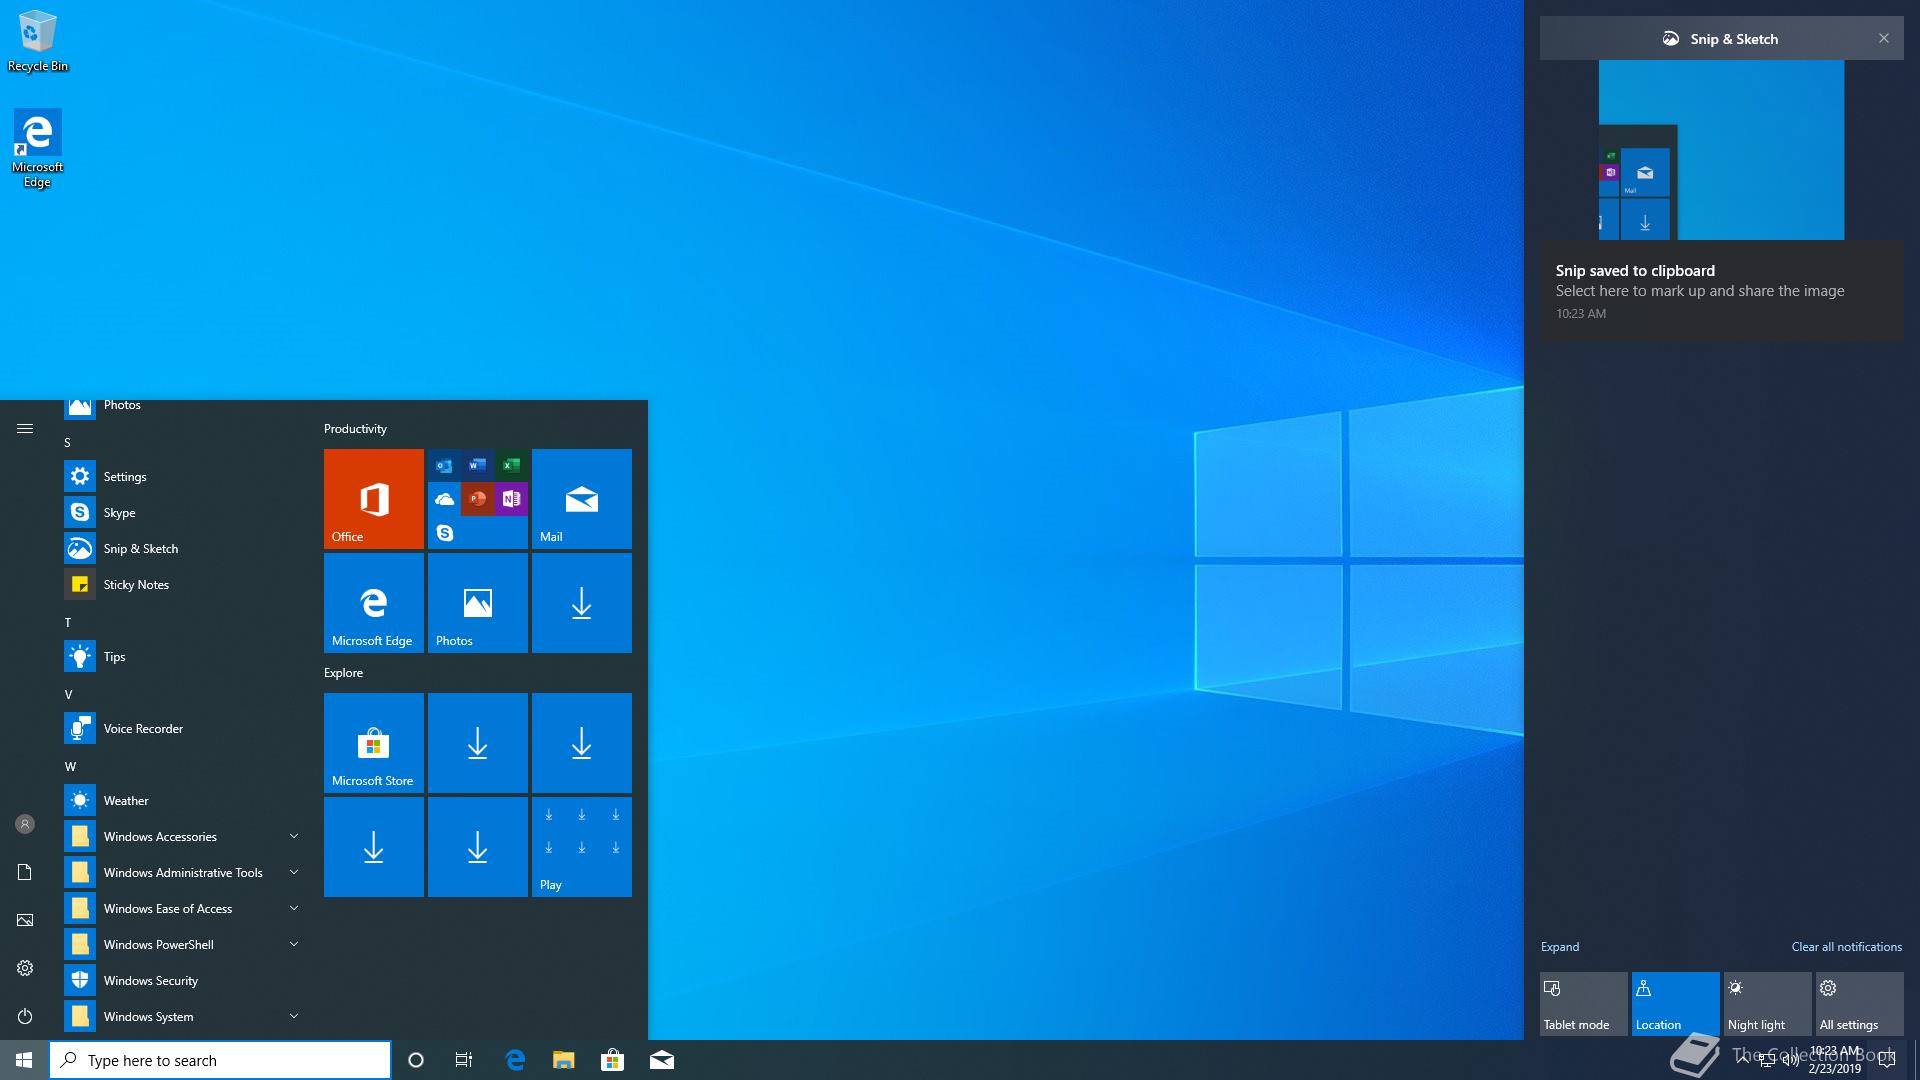Open Pictures from the Start rail

(25, 920)
